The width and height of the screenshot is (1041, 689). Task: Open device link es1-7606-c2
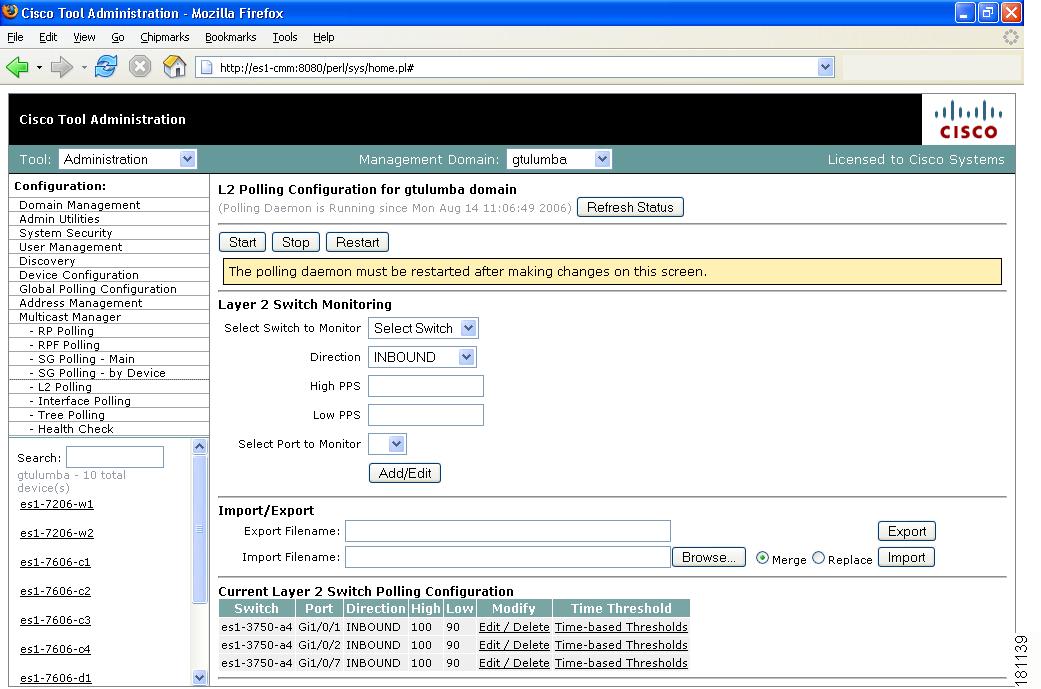coord(55,591)
